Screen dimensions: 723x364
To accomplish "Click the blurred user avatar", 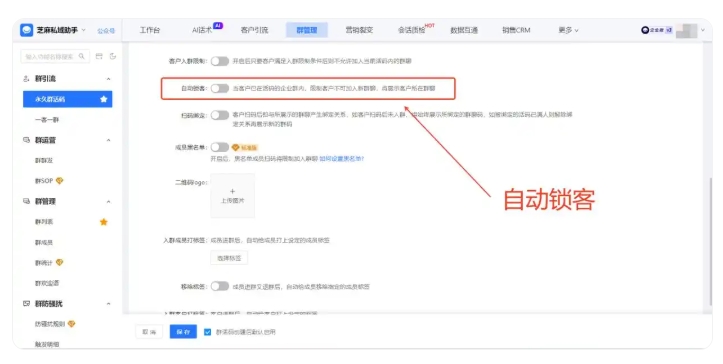I will pos(687,30).
